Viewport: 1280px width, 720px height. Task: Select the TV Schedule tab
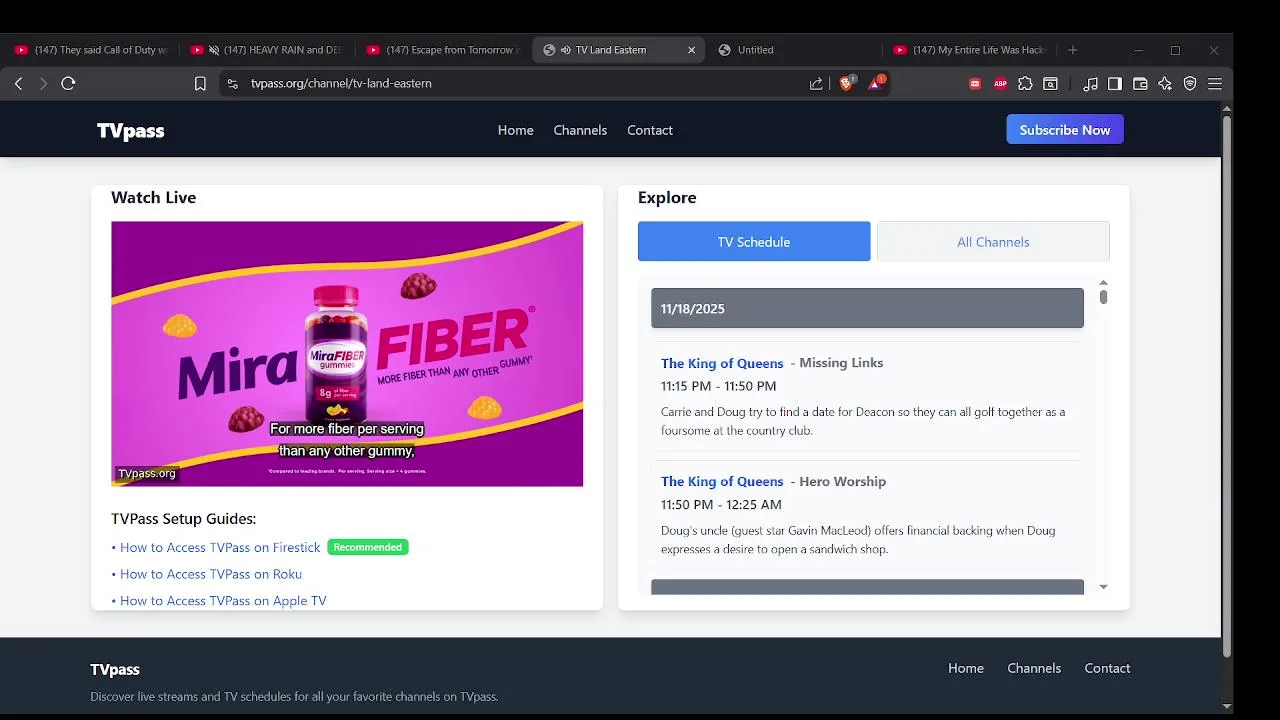[754, 242]
